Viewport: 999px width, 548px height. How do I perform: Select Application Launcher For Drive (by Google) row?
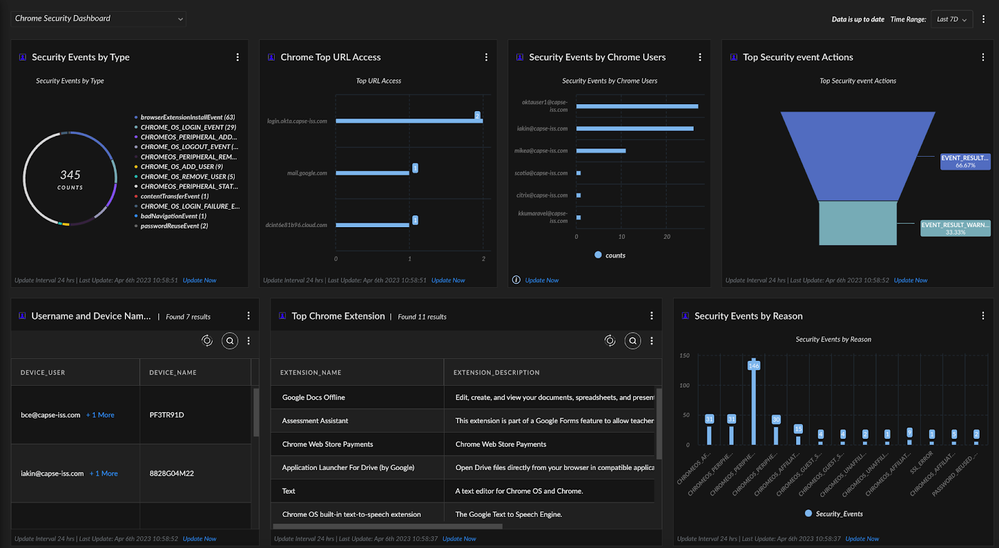click(463, 468)
